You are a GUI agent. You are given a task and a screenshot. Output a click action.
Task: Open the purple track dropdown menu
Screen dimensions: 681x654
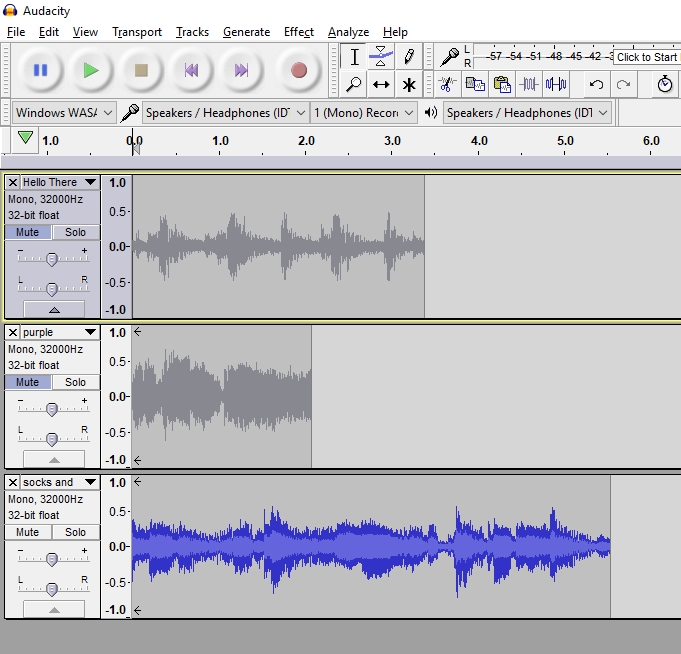tap(90, 333)
